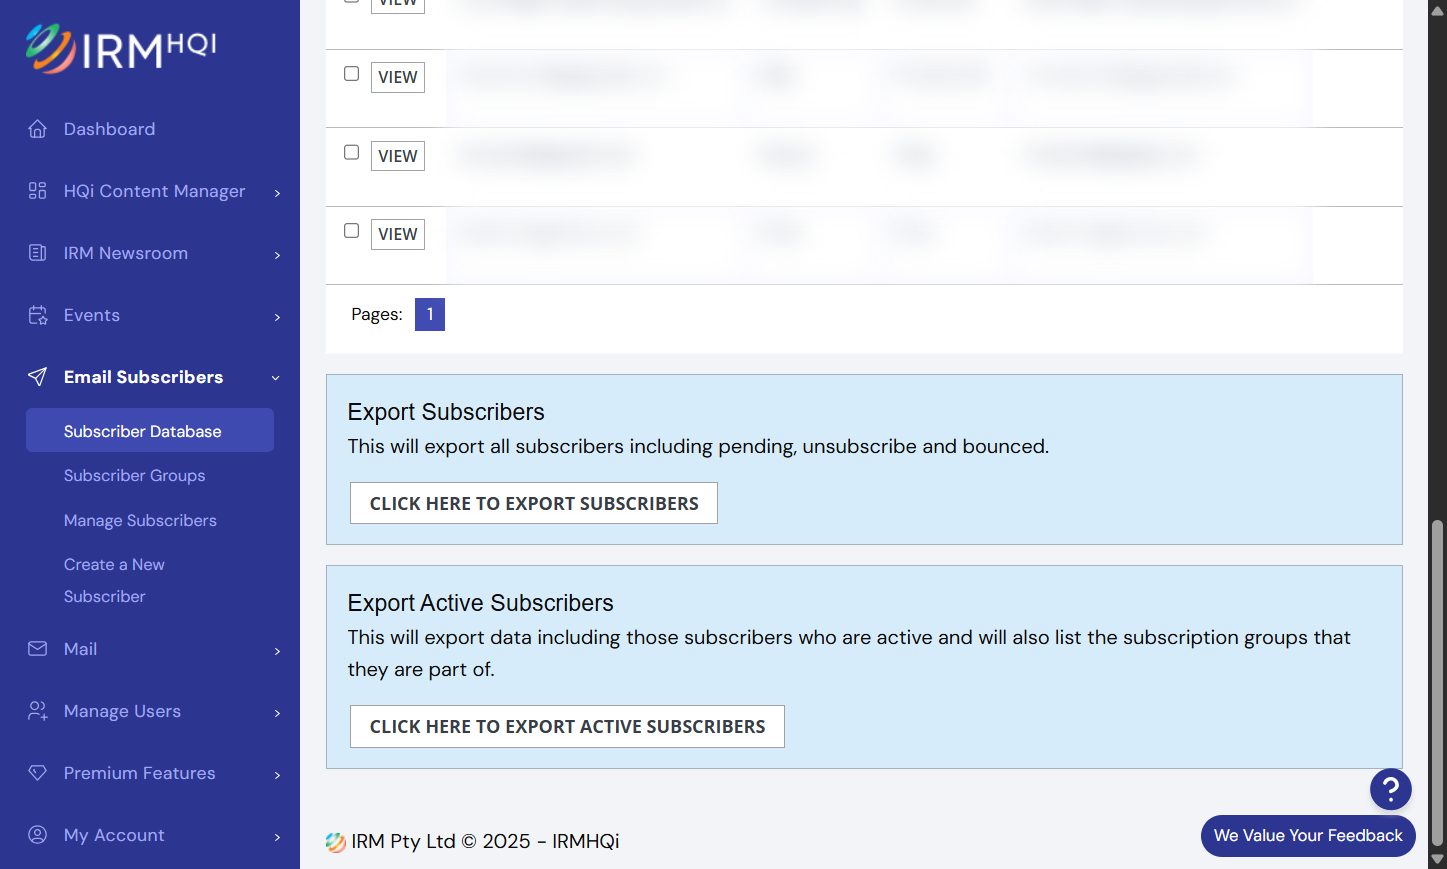
Task: Expand the Events submenu chevron
Action: [x=277, y=317]
